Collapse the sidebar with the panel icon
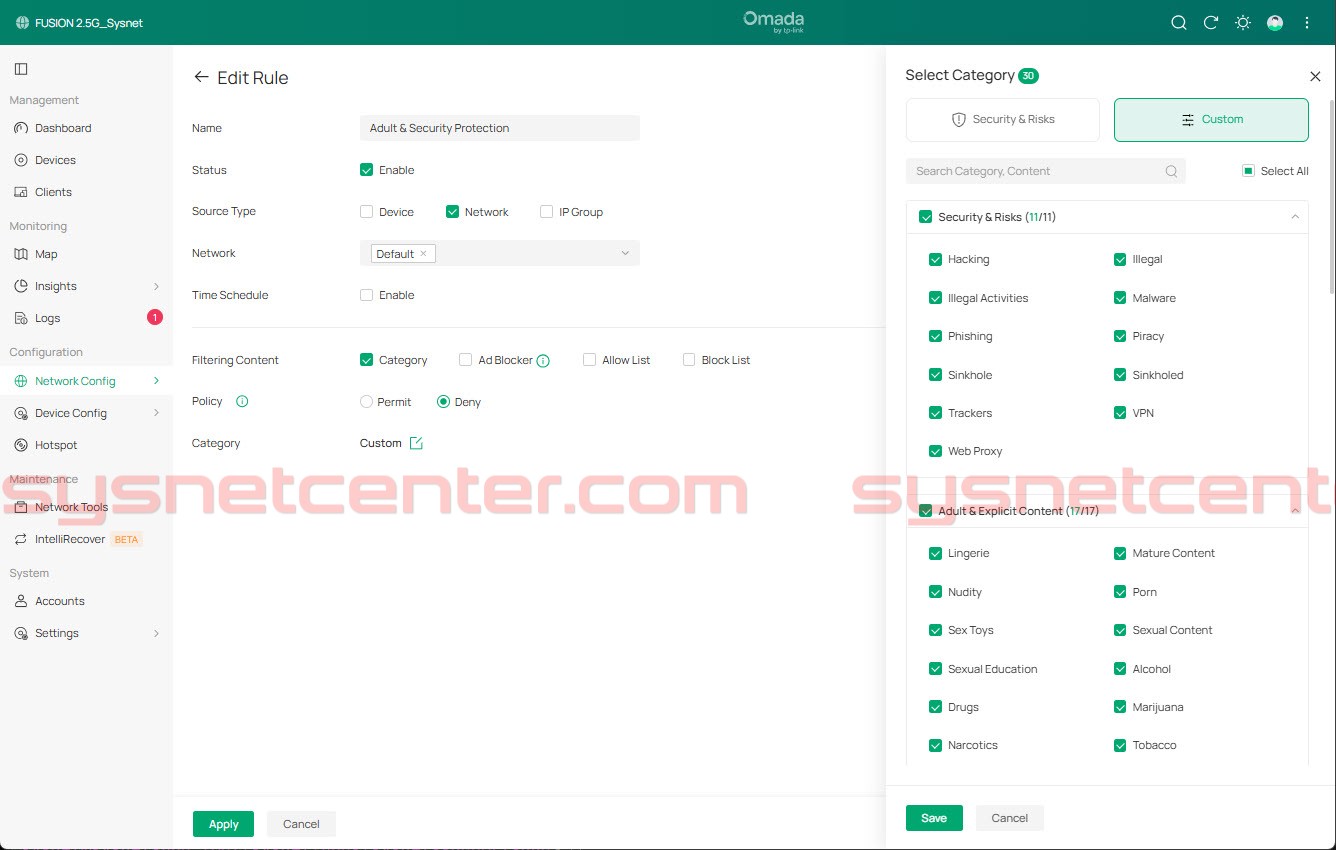Viewport: 1336px width, 850px height. pos(21,69)
